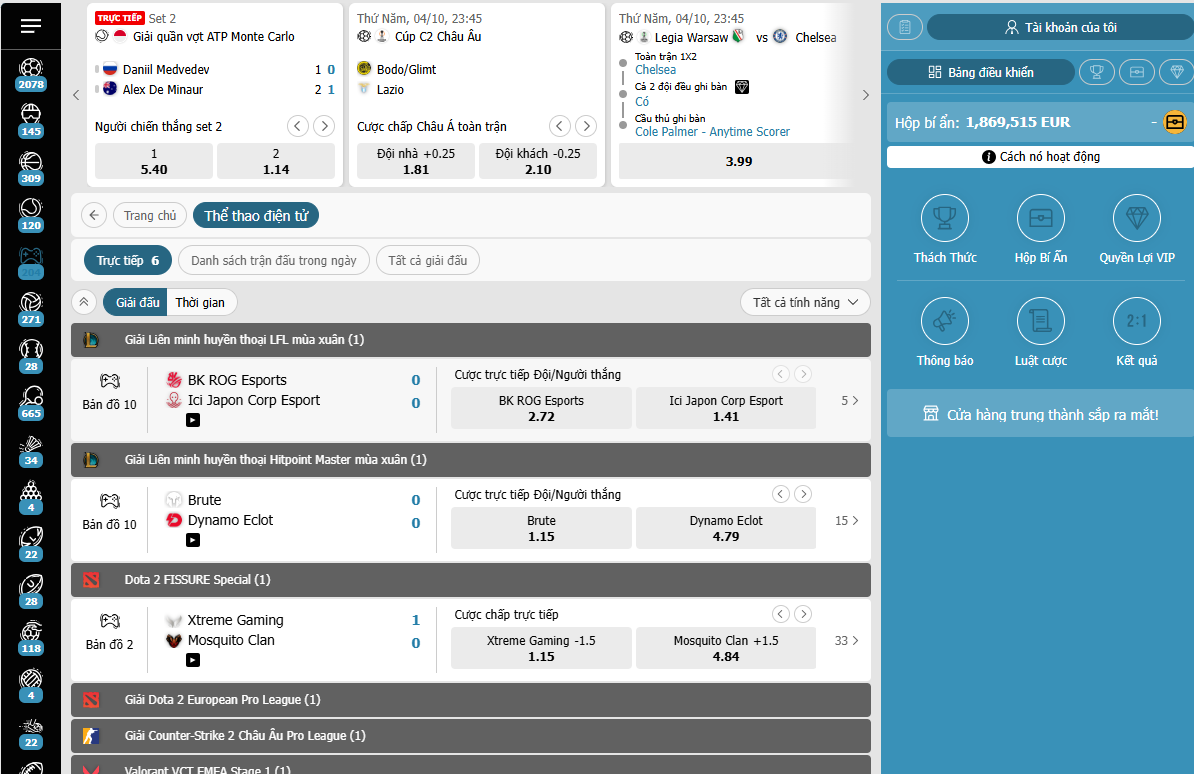Select Giải đấu grouping option

coord(137,302)
